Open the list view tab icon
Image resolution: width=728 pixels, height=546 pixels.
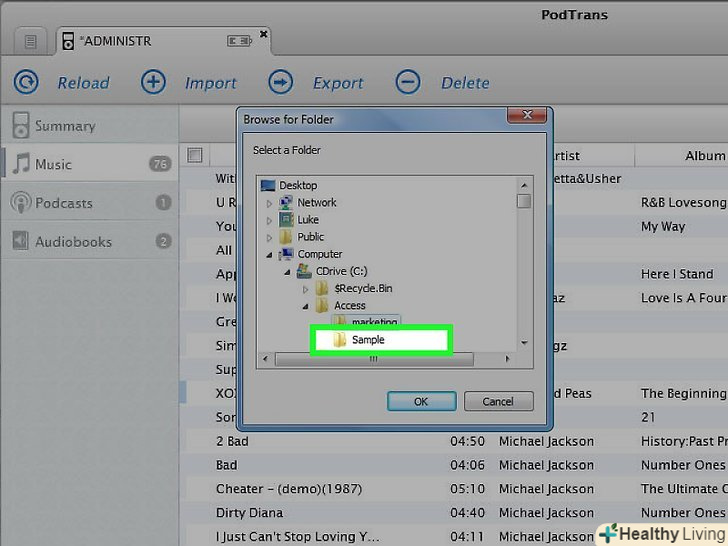[31, 42]
